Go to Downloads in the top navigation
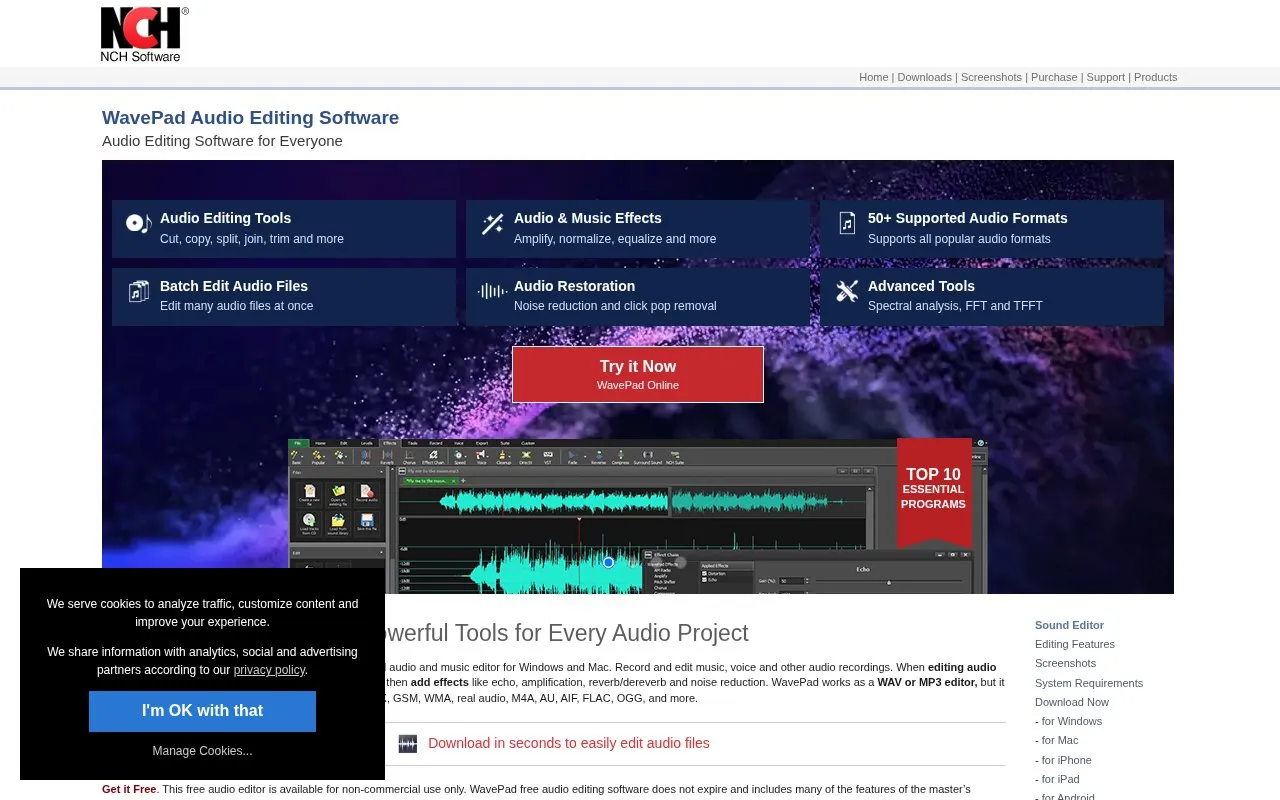Viewport: 1280px width, 800px height. click(x=924, y=77)
